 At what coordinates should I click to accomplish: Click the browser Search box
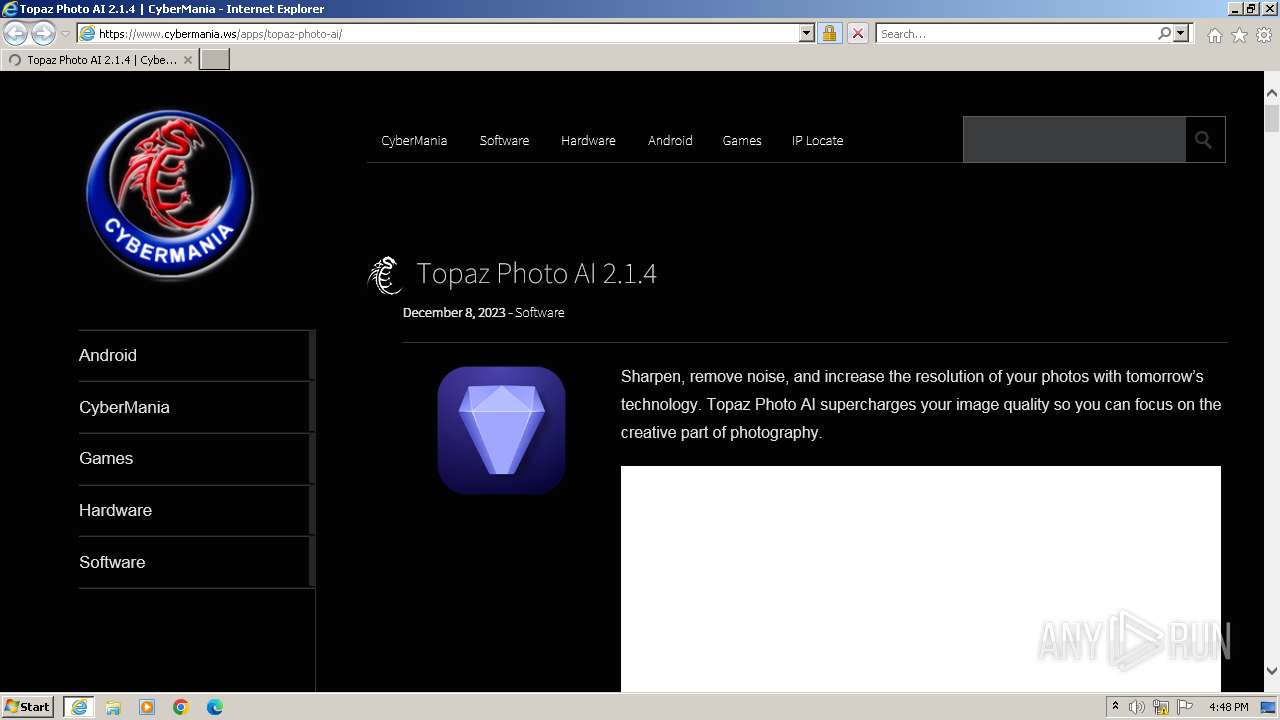(1016, 33)
